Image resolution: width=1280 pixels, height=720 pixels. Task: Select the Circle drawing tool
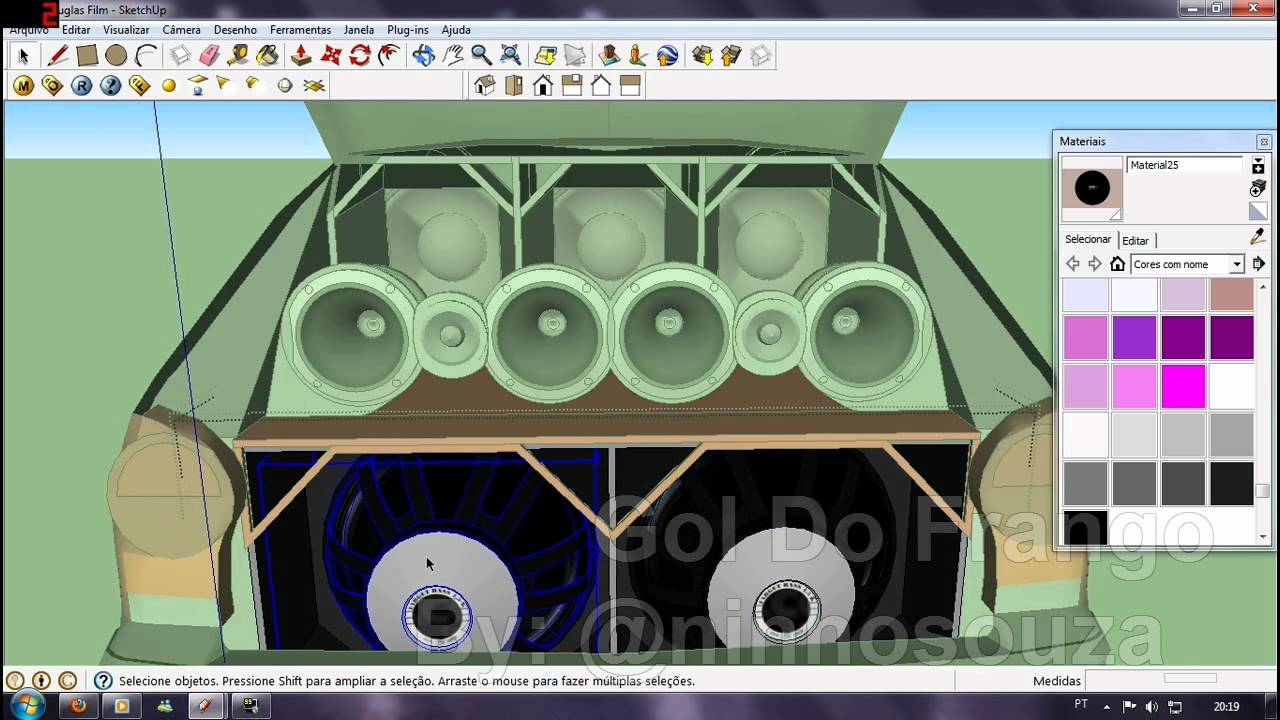pyautogui.click(x=116, y=56)
